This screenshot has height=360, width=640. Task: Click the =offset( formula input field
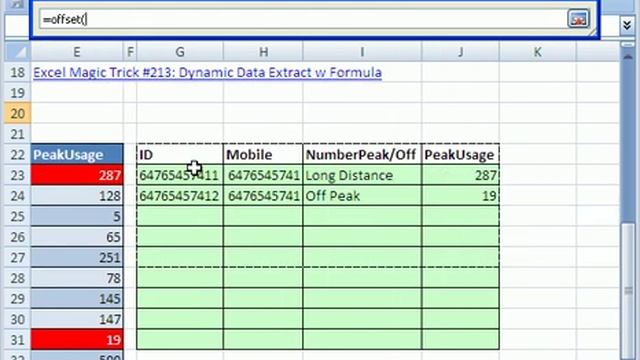302,19
